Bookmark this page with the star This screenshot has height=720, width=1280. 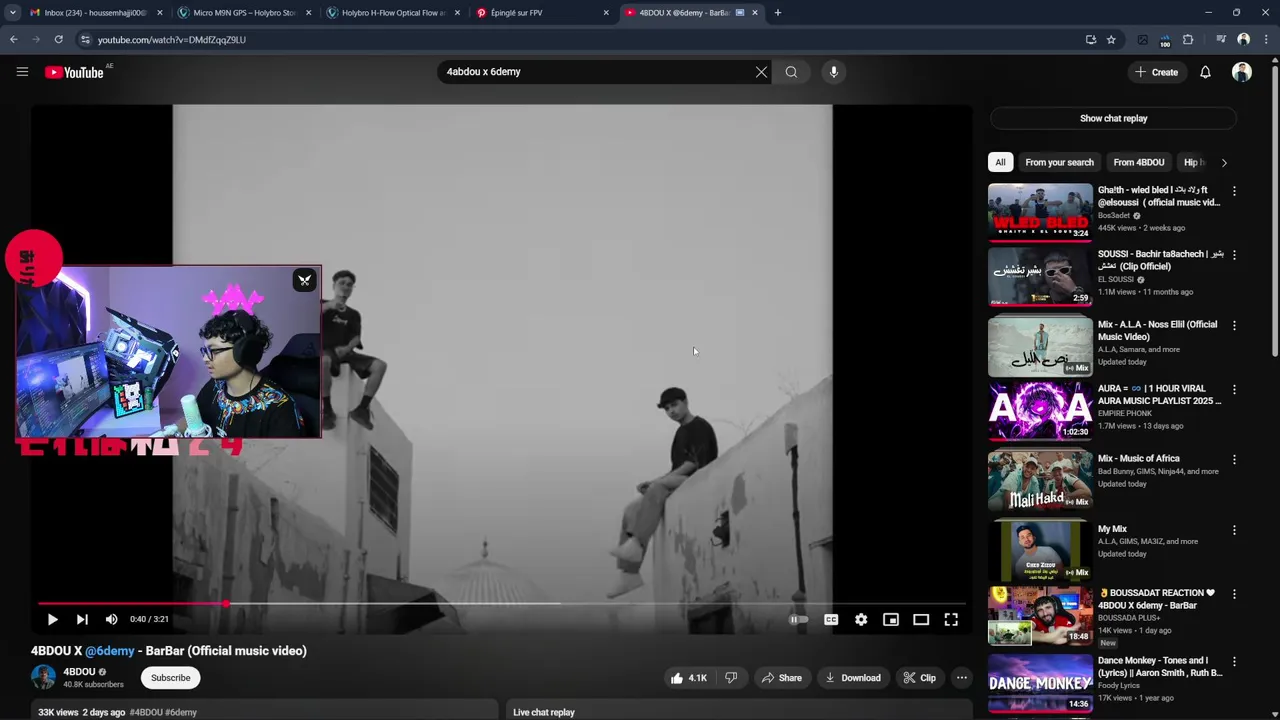[x=1111, y=40]
